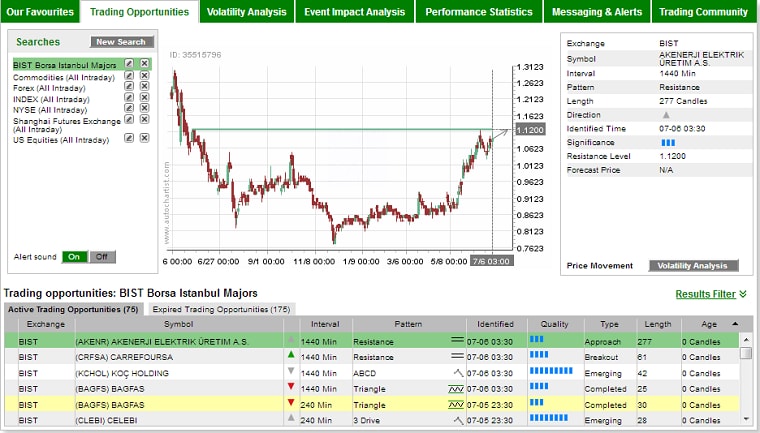Sort by the Identified column header
760x433 pixels.
pyautogui.click(x=495, y=324)
